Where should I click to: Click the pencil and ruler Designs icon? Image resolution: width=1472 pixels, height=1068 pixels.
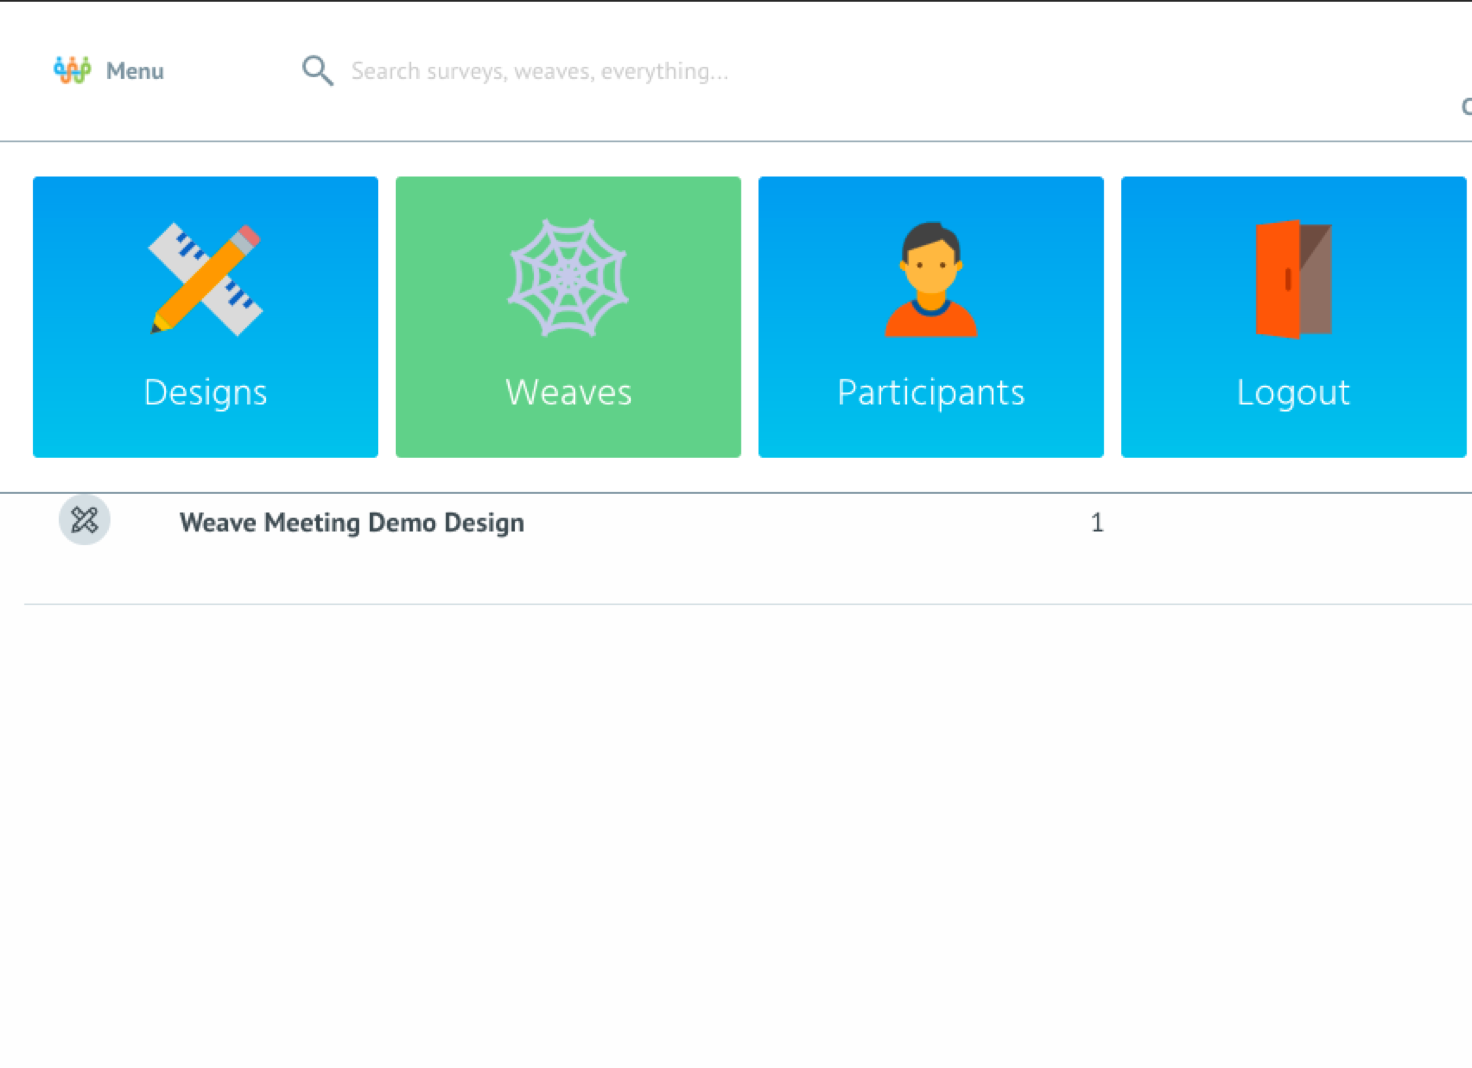point(206,279)
